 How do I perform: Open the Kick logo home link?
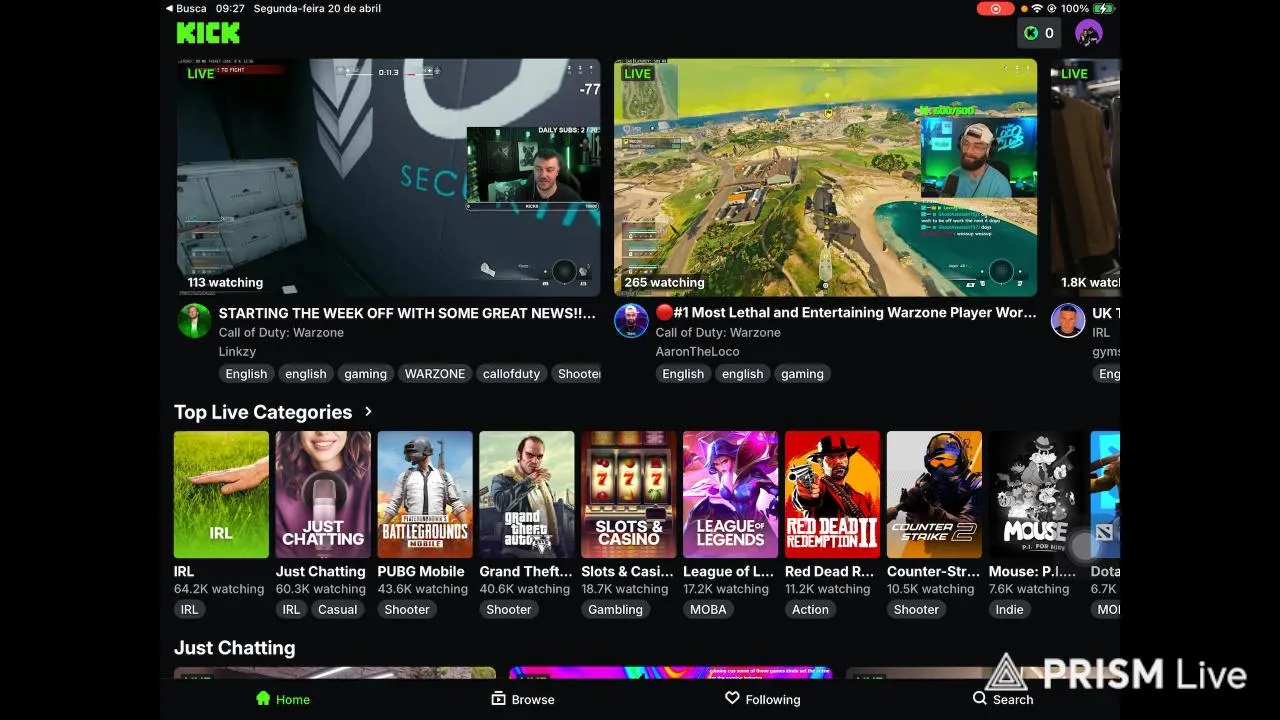tap(208, 33)
